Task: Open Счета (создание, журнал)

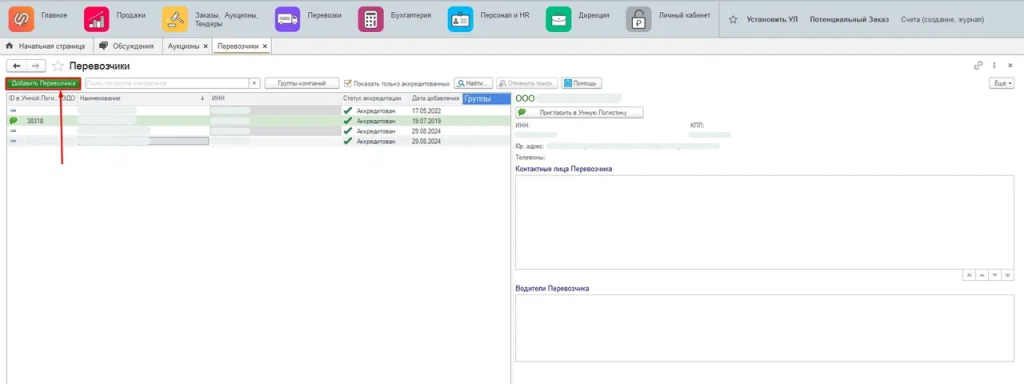Action: [942, 20]
